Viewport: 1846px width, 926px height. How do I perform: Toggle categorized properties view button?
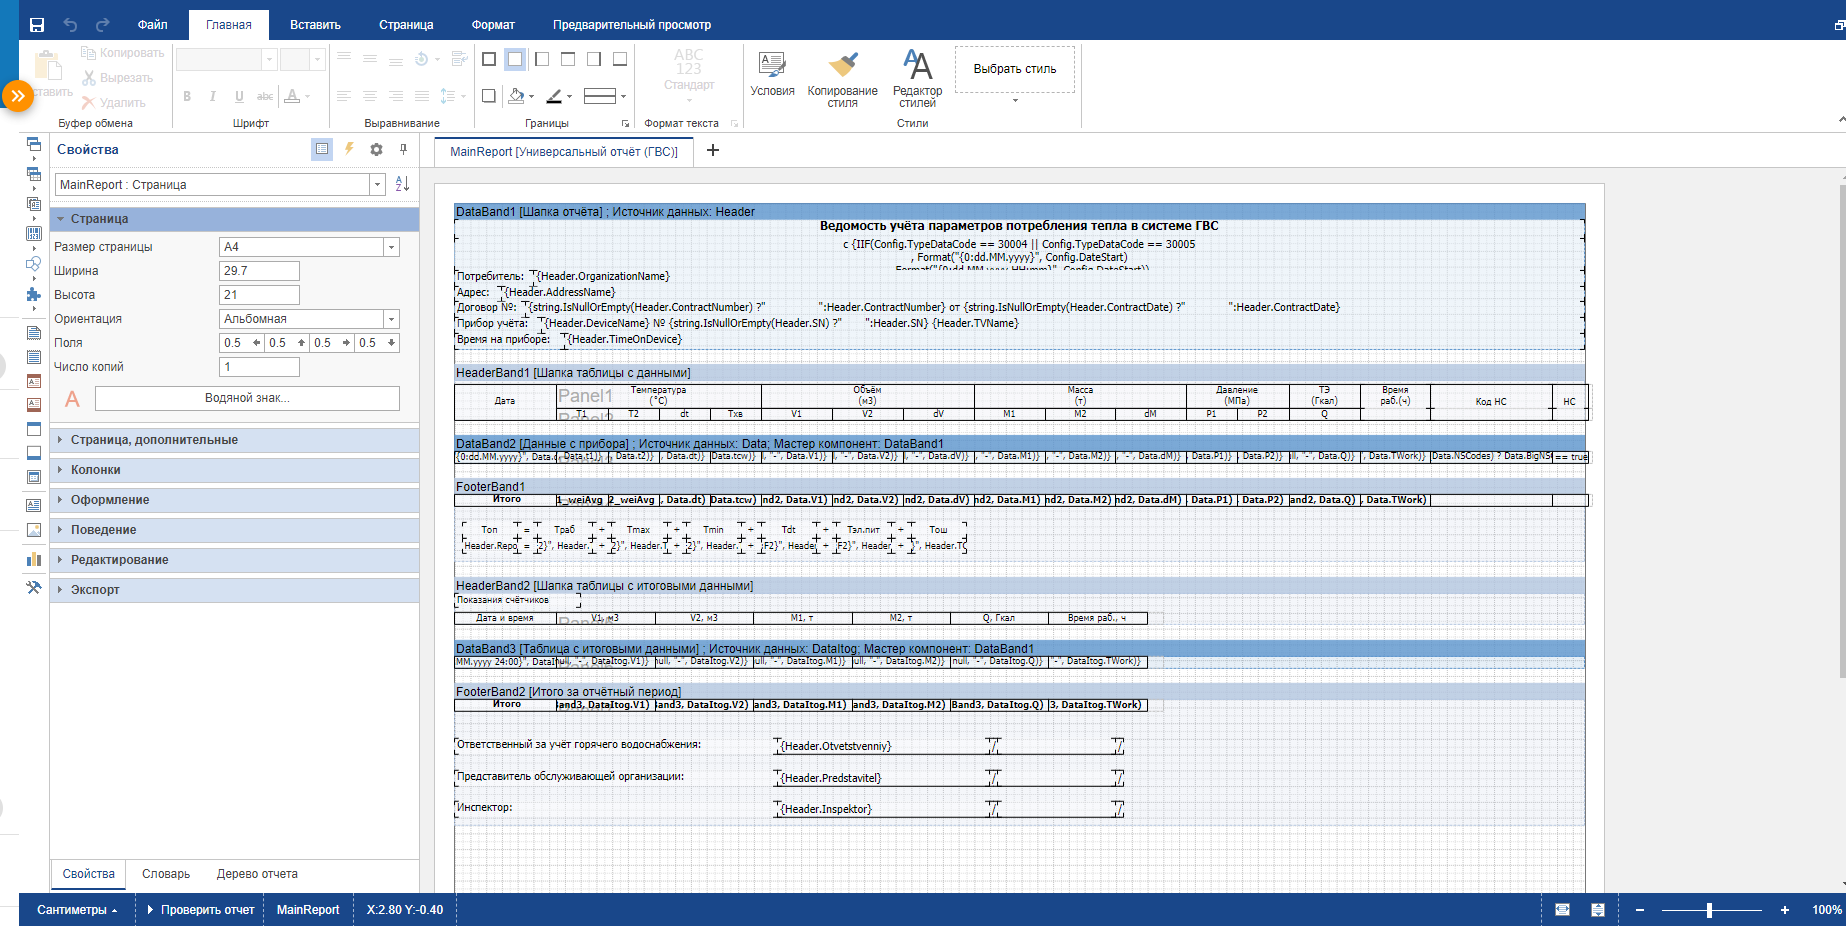pyautogui.click(x=322, y=149)
